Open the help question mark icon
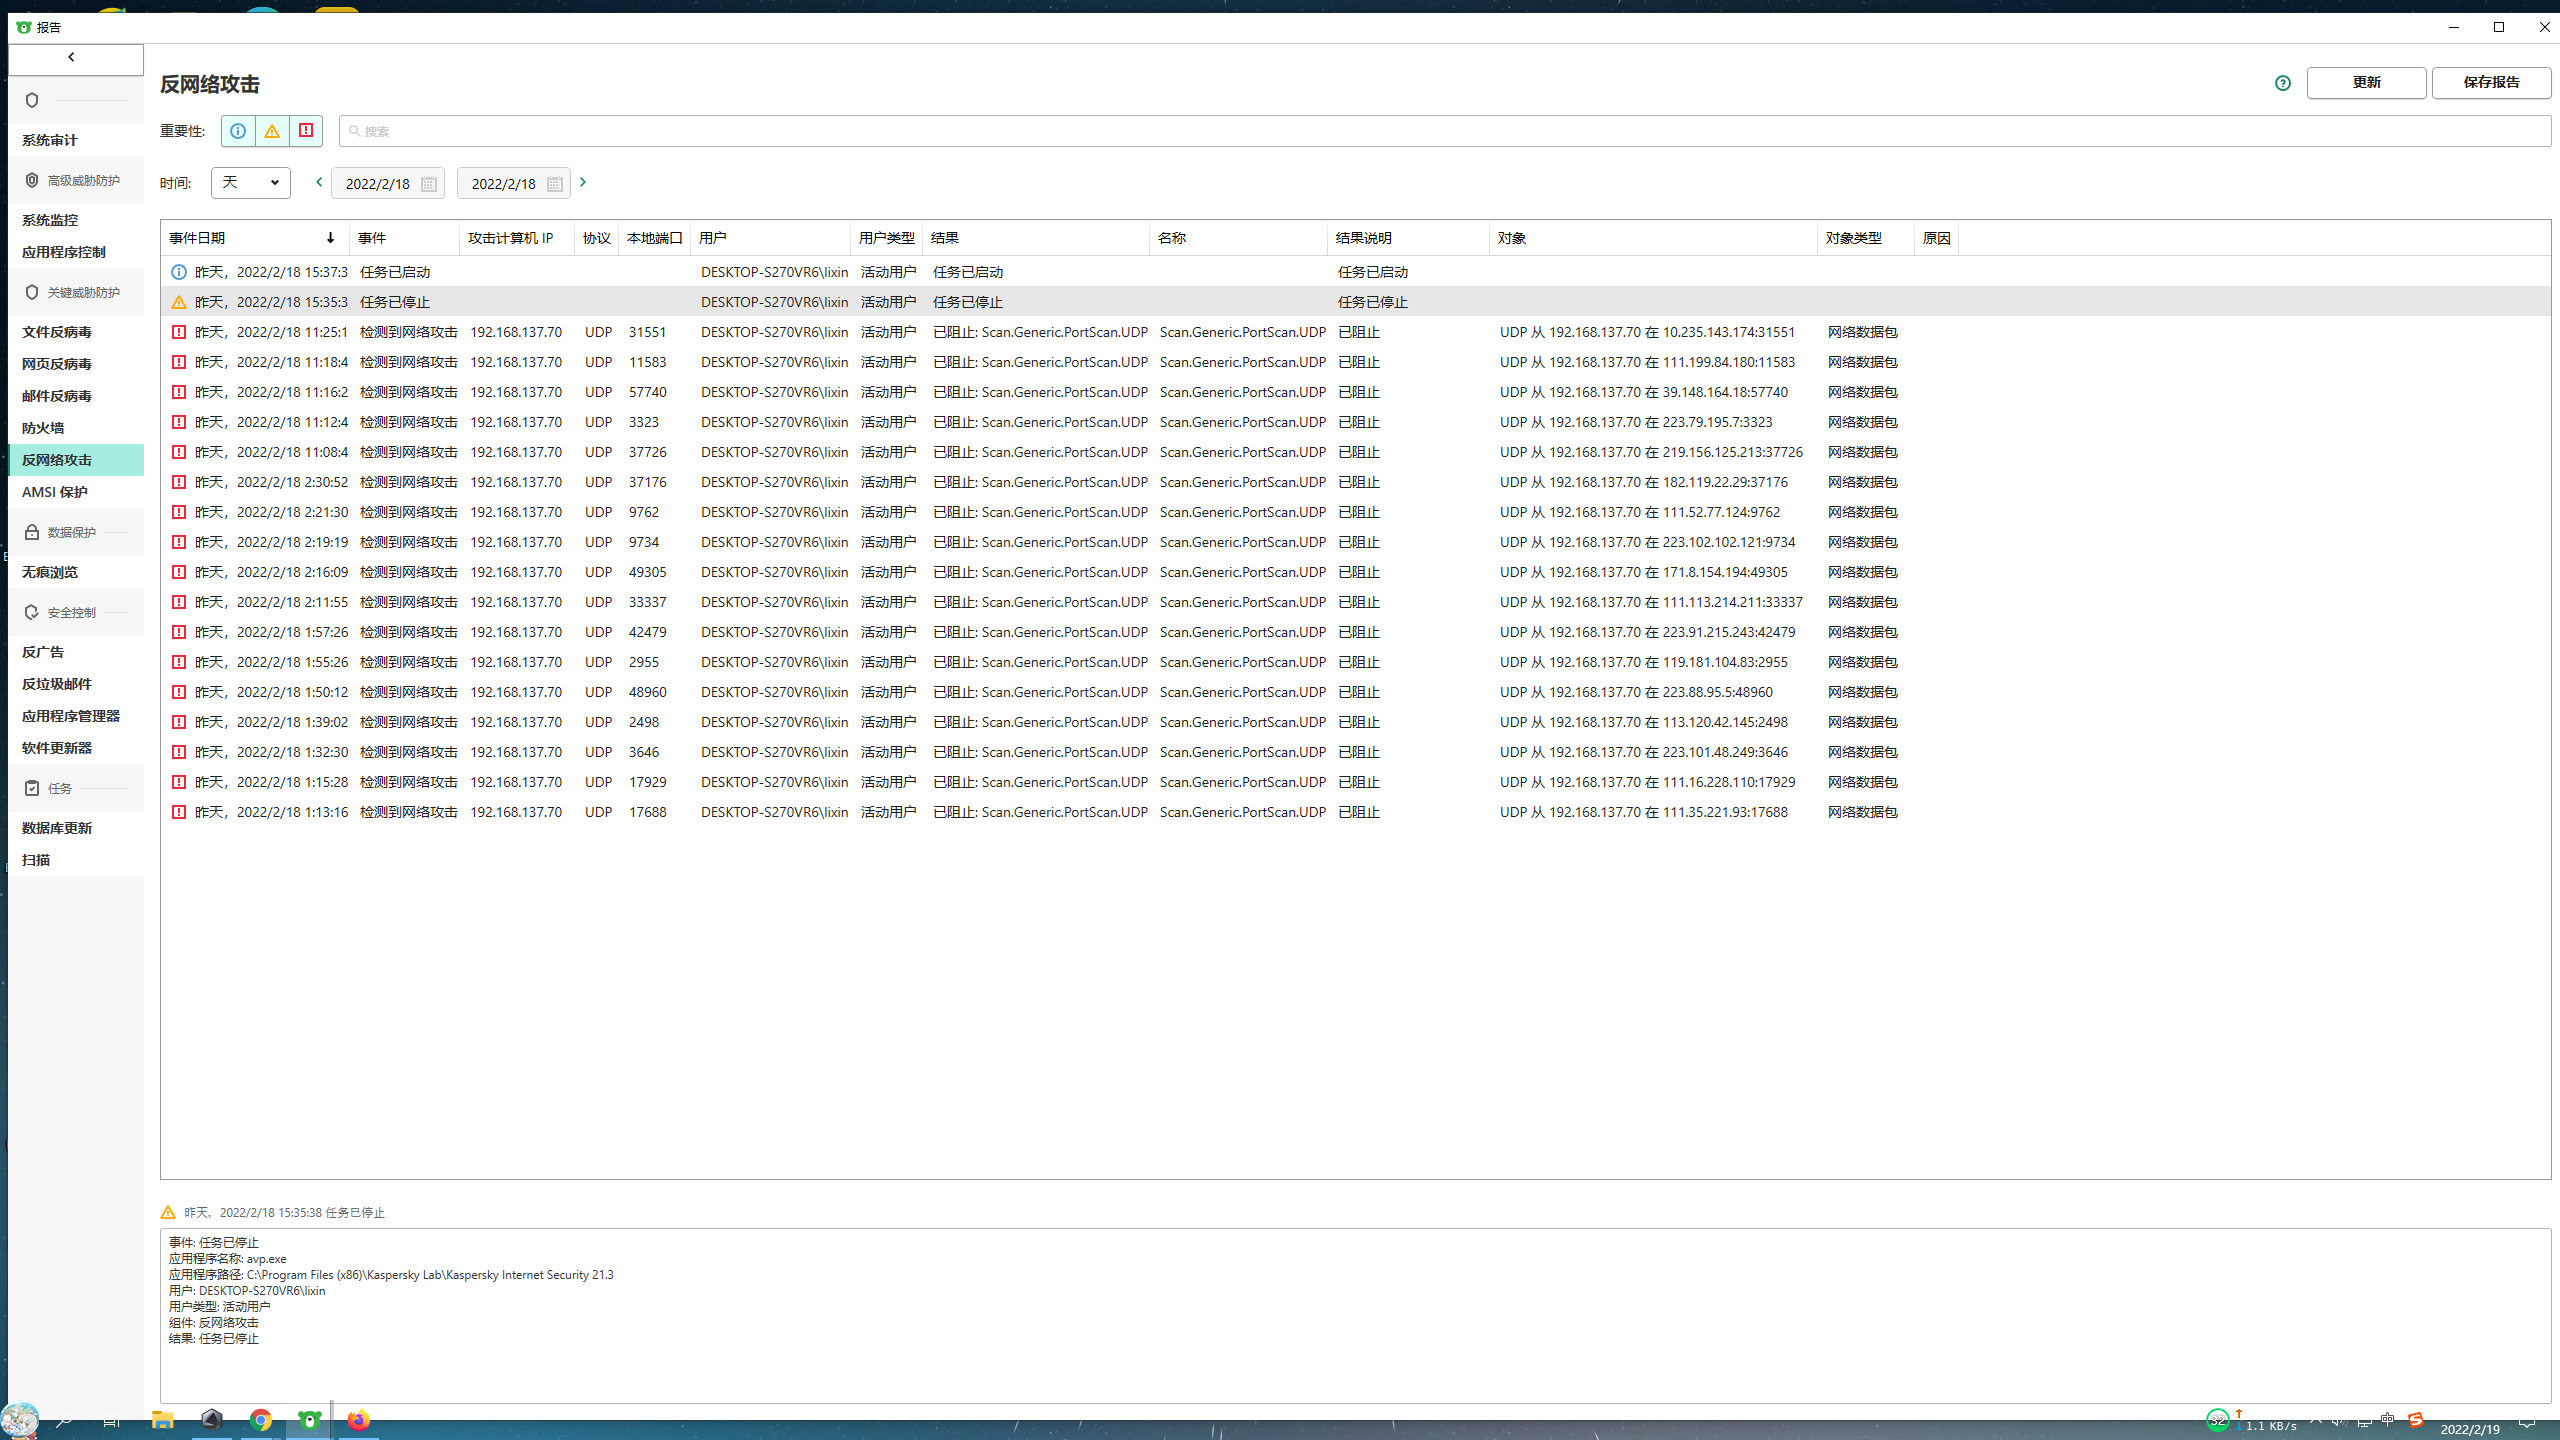Screen dimensions: 2560x1440 (x=2282, y=83)
